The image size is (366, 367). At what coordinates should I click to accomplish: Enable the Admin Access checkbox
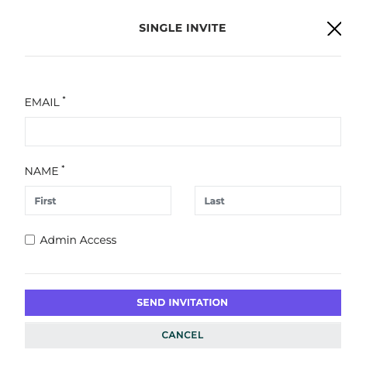[30, 240]
